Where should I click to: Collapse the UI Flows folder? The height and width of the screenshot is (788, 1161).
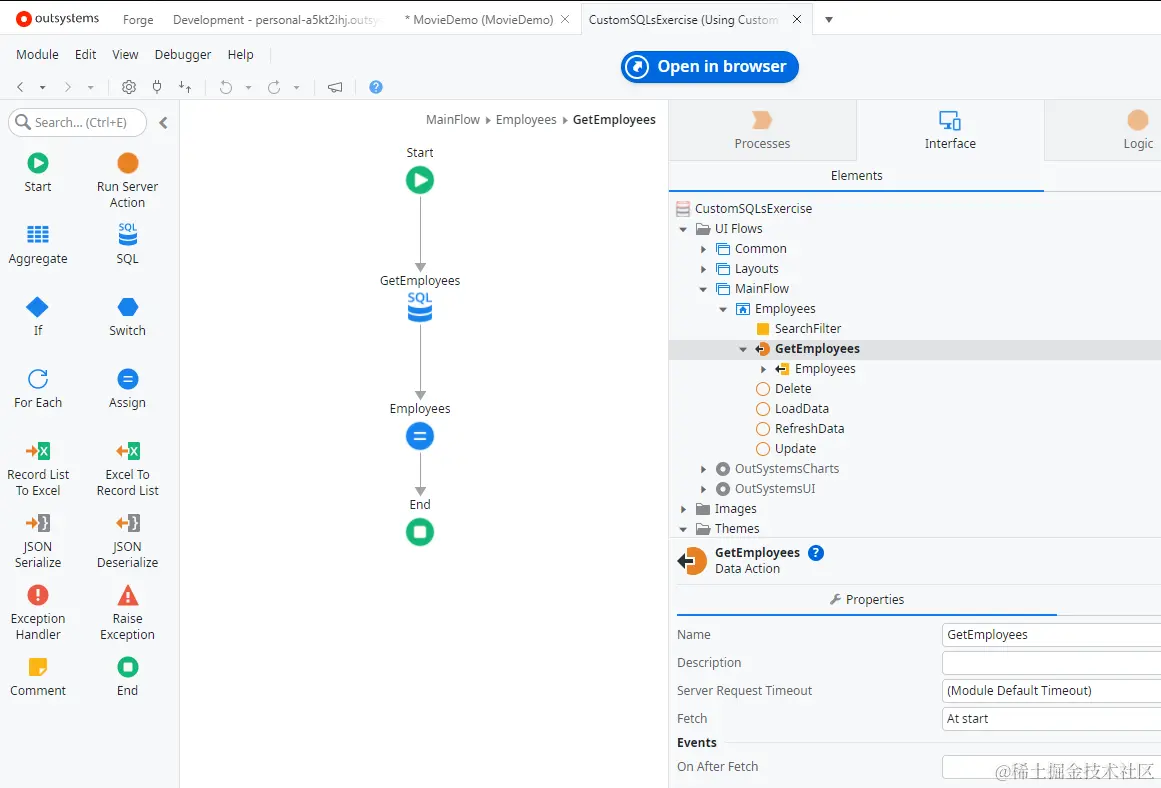pos(683,230)
